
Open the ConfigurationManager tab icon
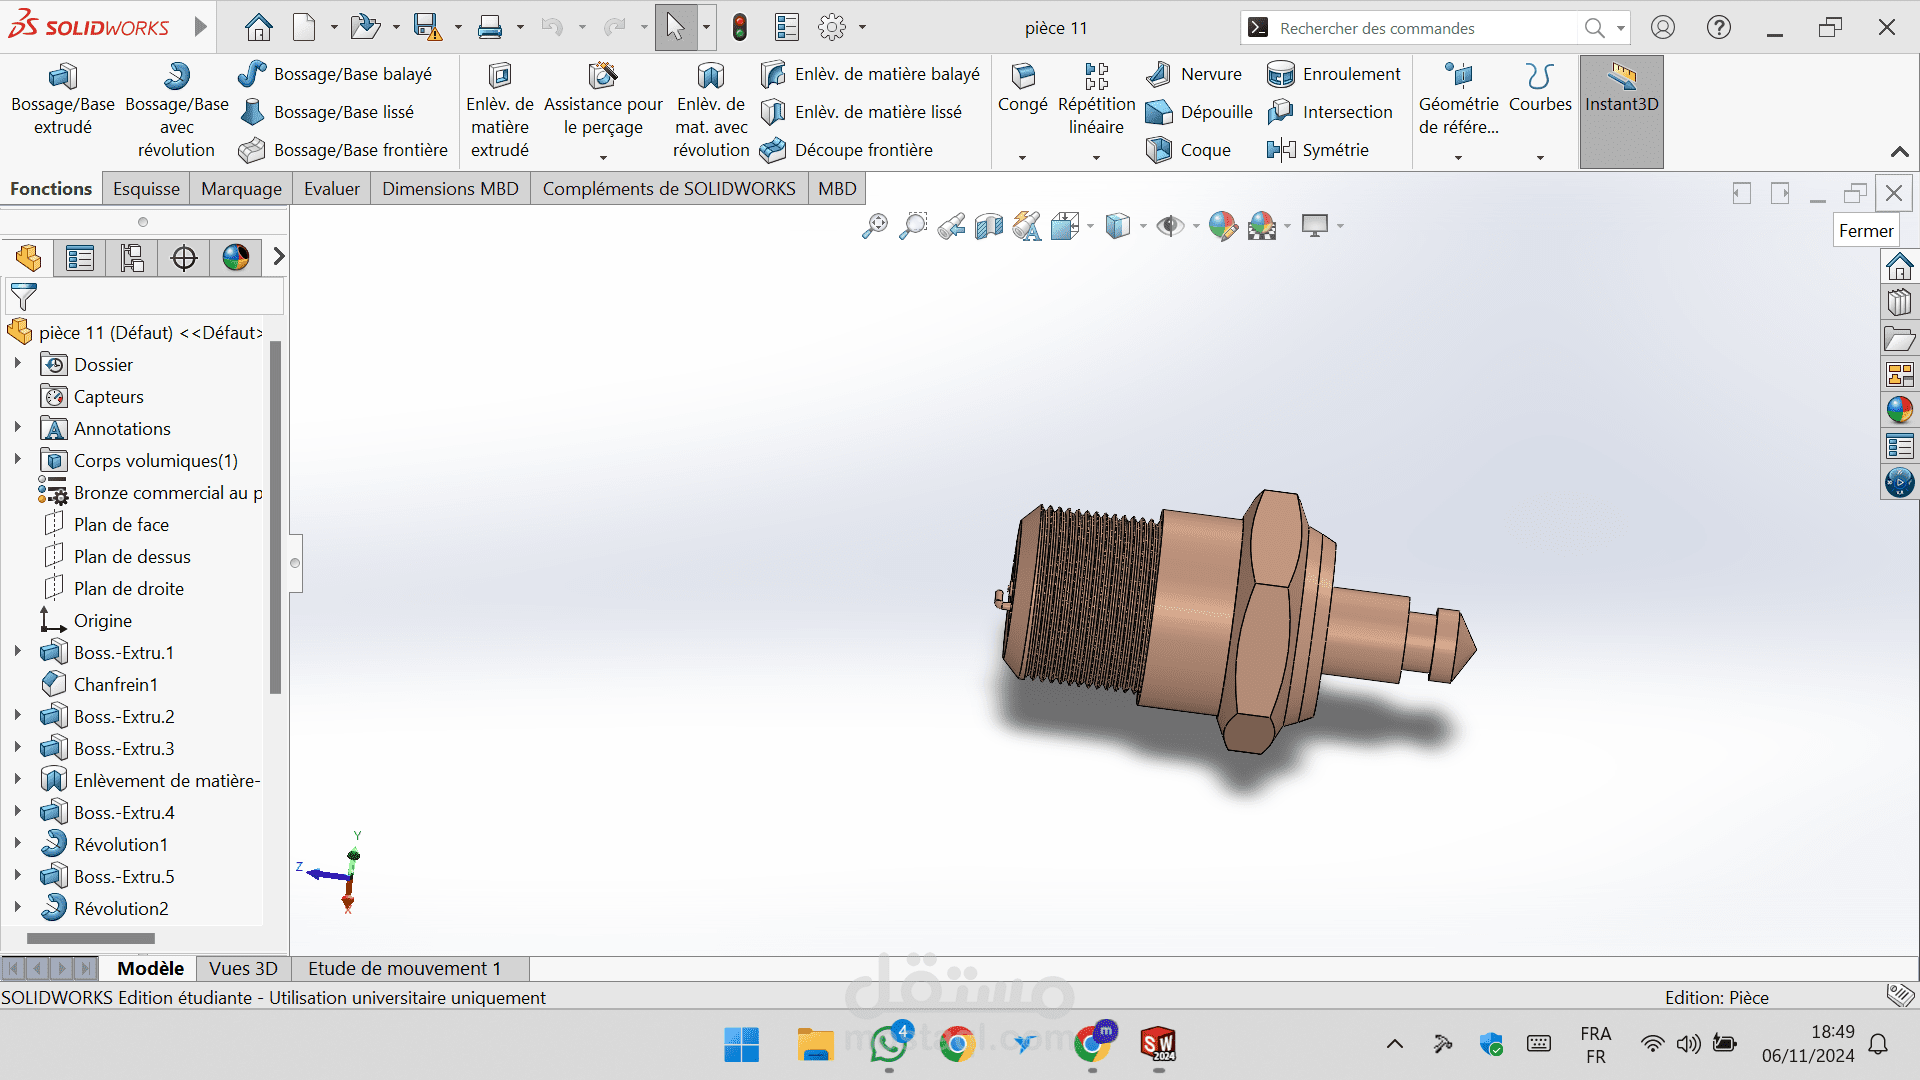[131, 258]
